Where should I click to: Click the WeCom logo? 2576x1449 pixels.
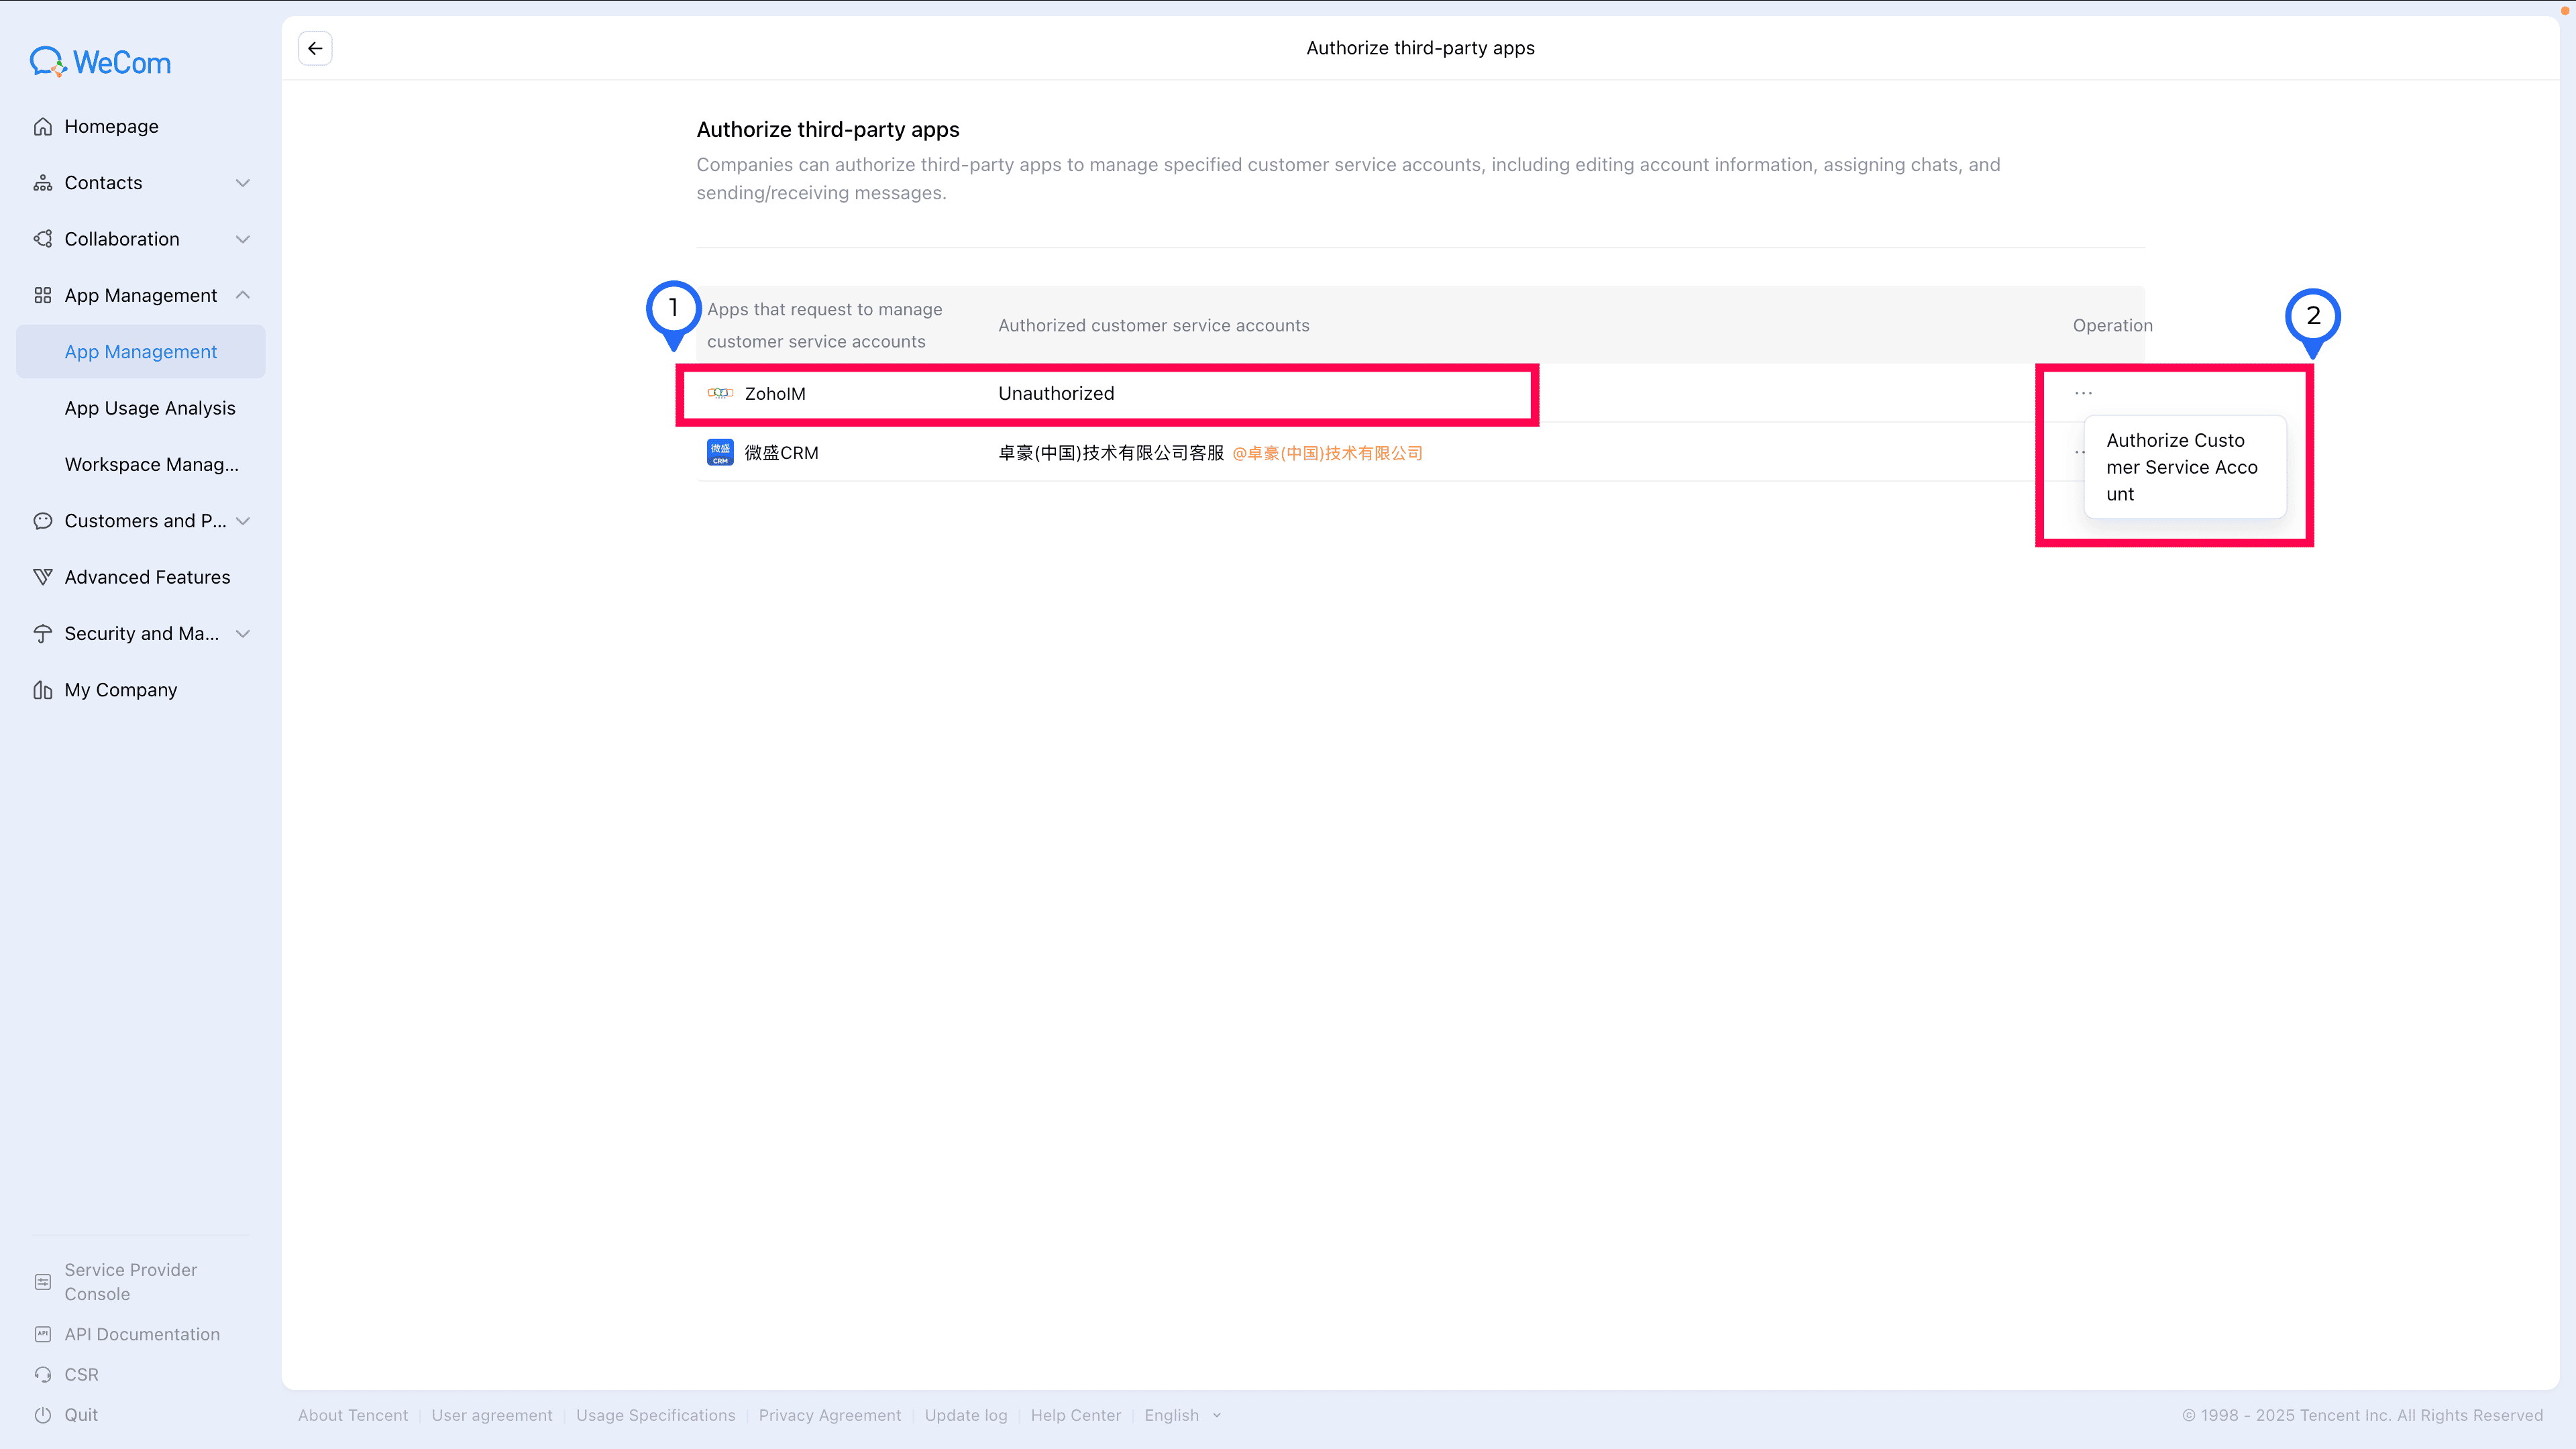tap(100, 62)
